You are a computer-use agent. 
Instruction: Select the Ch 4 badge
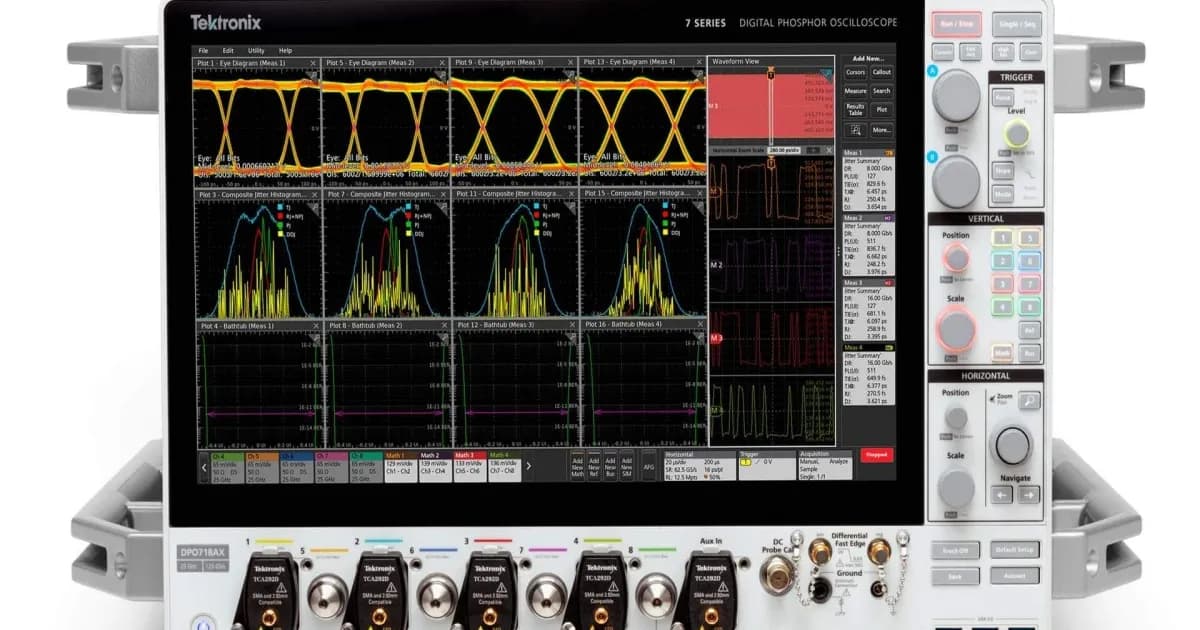[x=229, y=467]
